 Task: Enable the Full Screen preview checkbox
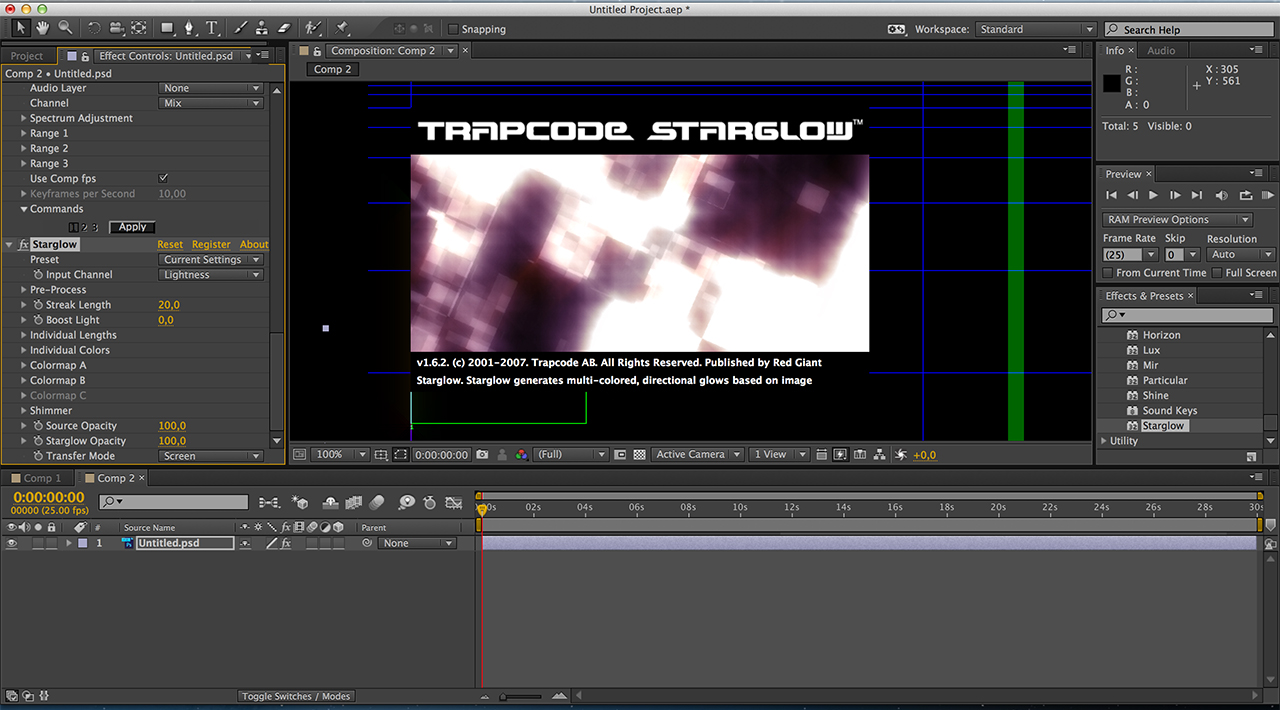(1217, 273)
